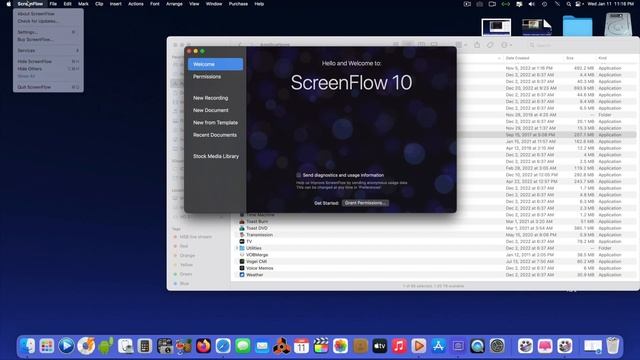Open Trash in the Dock
Screen dimensions: 640x360
point(613,346)
